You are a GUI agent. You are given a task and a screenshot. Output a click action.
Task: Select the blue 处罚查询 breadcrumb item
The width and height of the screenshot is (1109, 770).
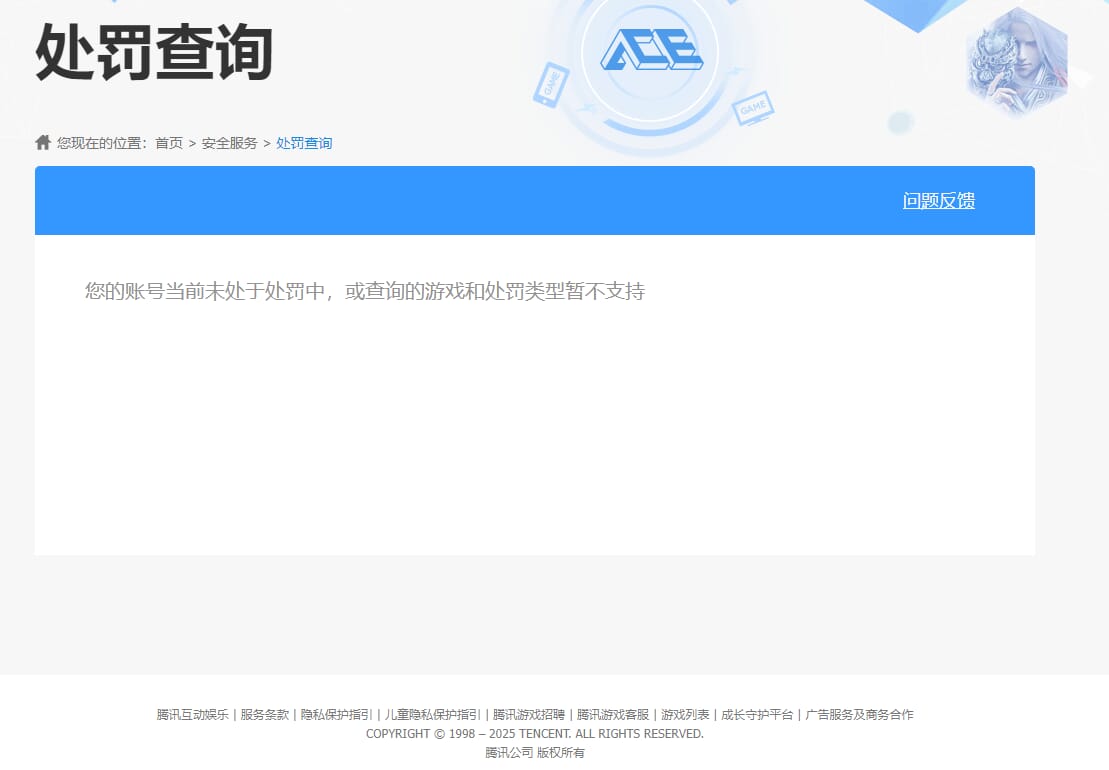coord(304,143)
